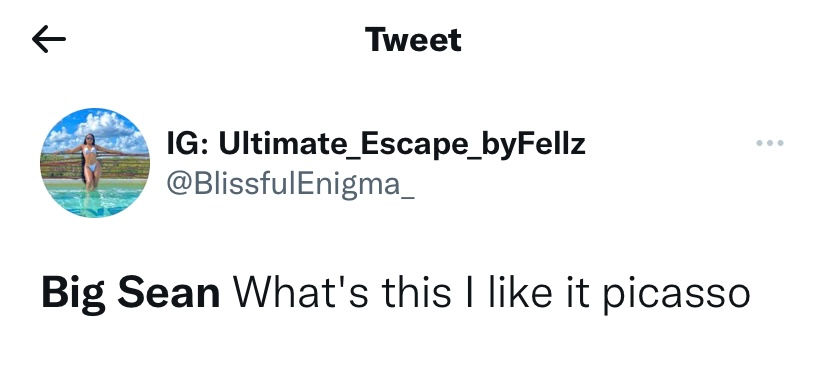Click the "Tweet" header title

(x=413, y=40)
